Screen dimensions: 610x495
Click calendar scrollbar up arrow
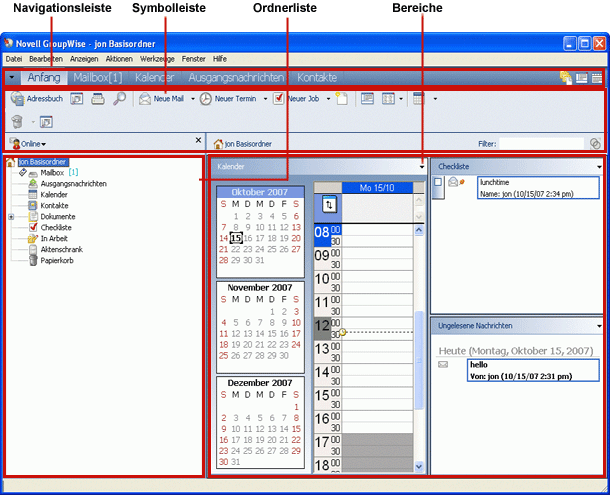point(419,230)
